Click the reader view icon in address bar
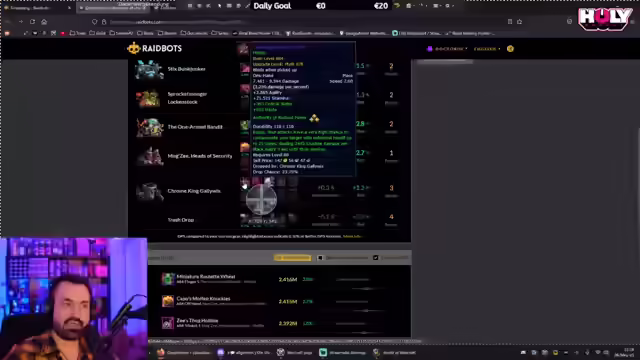The width and height of the screenshot is (640, 360). pyautogui.click(x=510, y=22)
